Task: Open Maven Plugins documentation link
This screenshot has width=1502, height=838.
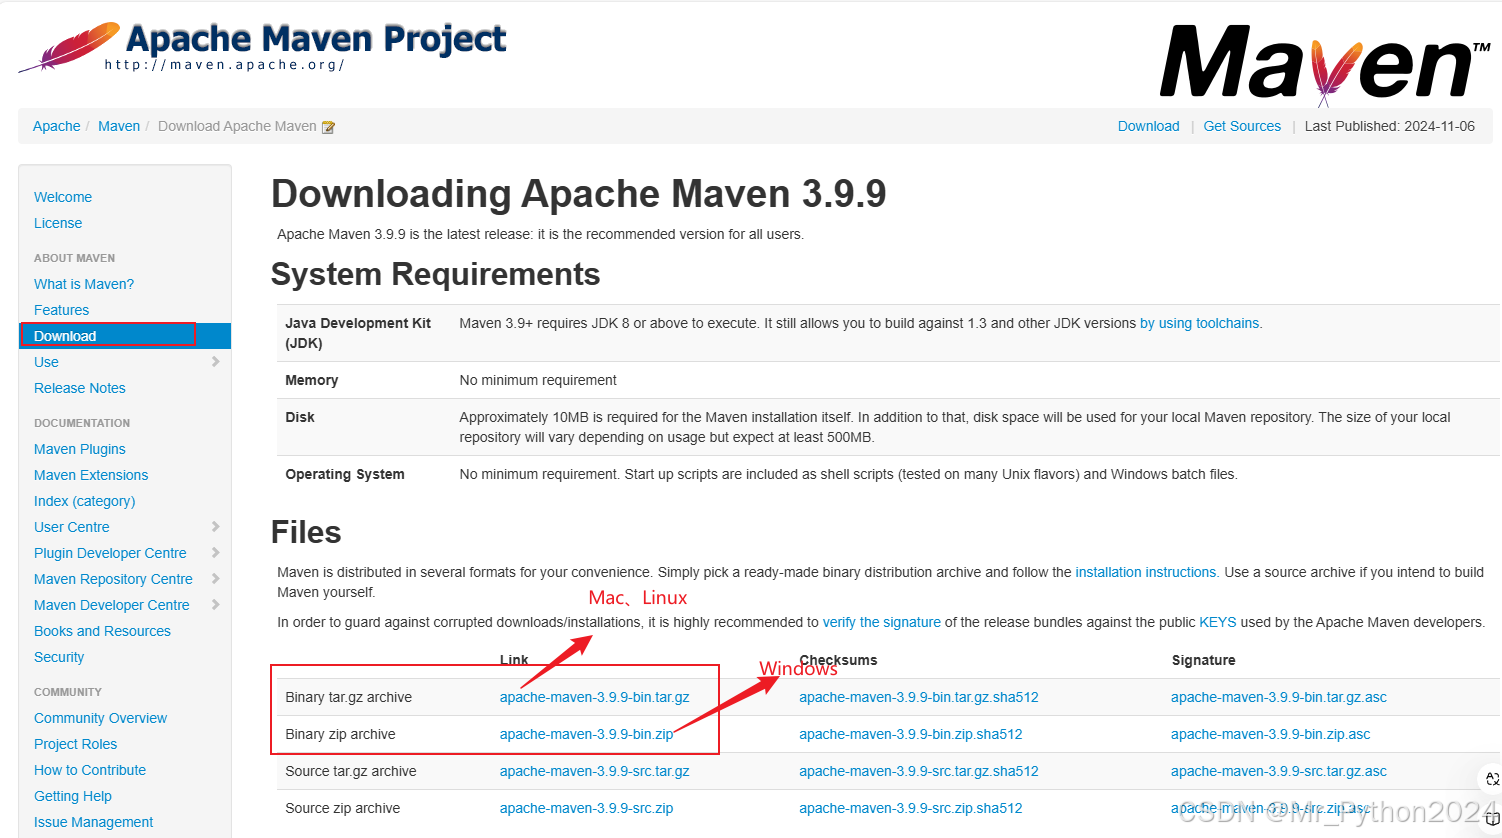Action: [x=80, y=449]
